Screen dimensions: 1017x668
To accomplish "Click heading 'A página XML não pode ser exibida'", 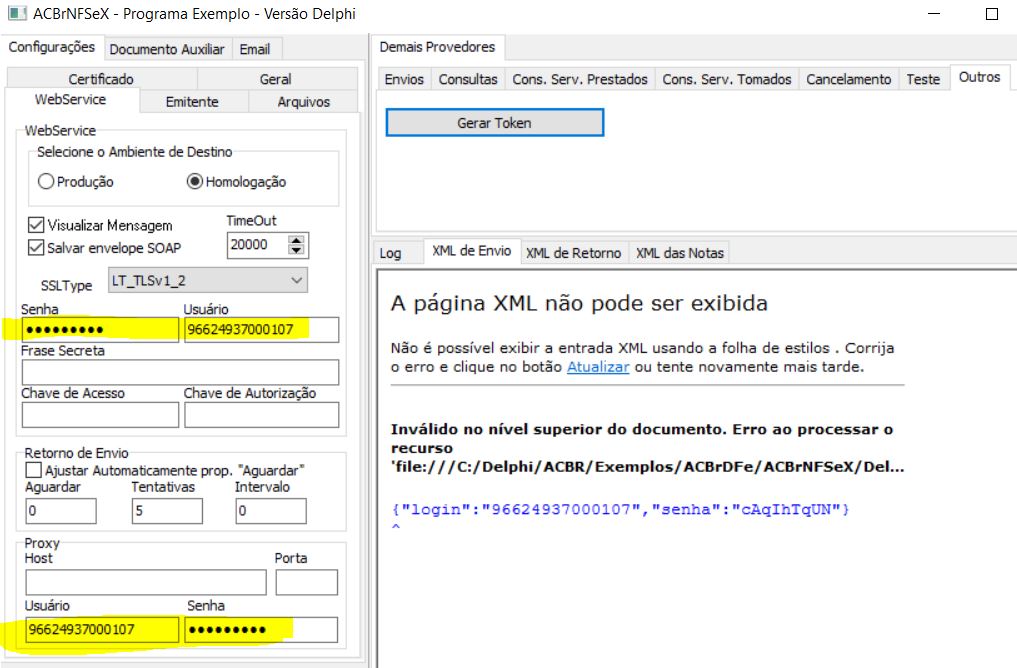I will [x=579, y=304].
